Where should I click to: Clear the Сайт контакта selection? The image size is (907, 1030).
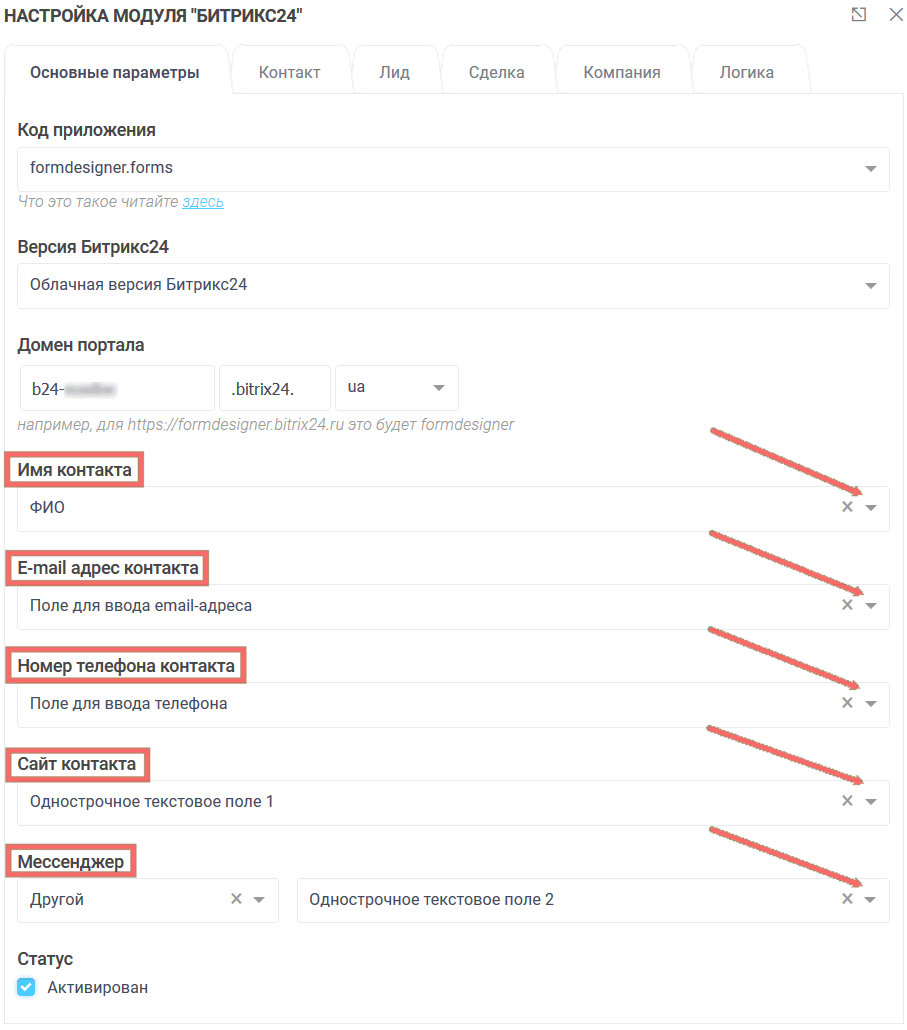[847, 801]
